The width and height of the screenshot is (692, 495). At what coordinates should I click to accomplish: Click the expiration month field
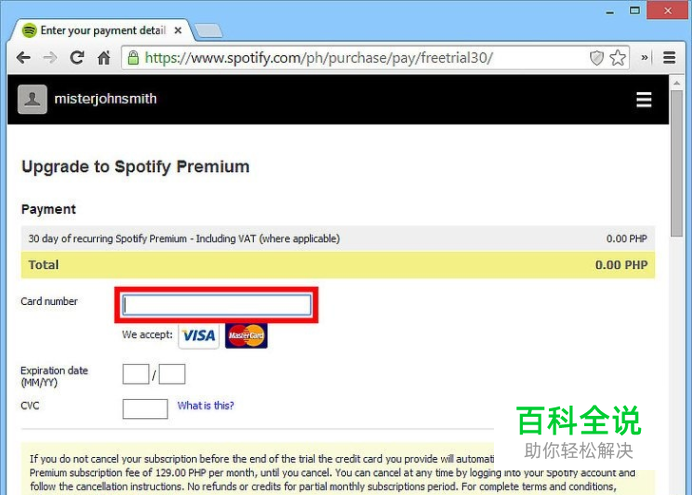(x=136, y=374)
